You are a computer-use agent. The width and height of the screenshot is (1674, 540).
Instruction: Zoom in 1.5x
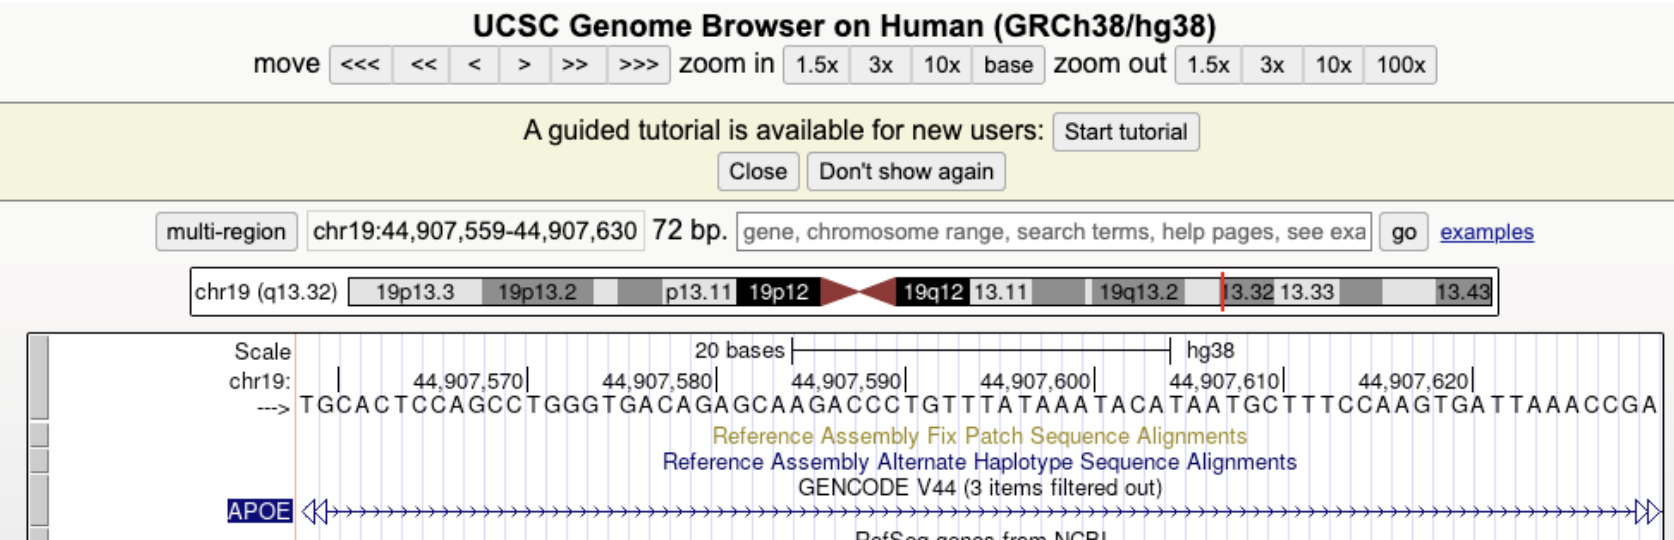point(817,65)
